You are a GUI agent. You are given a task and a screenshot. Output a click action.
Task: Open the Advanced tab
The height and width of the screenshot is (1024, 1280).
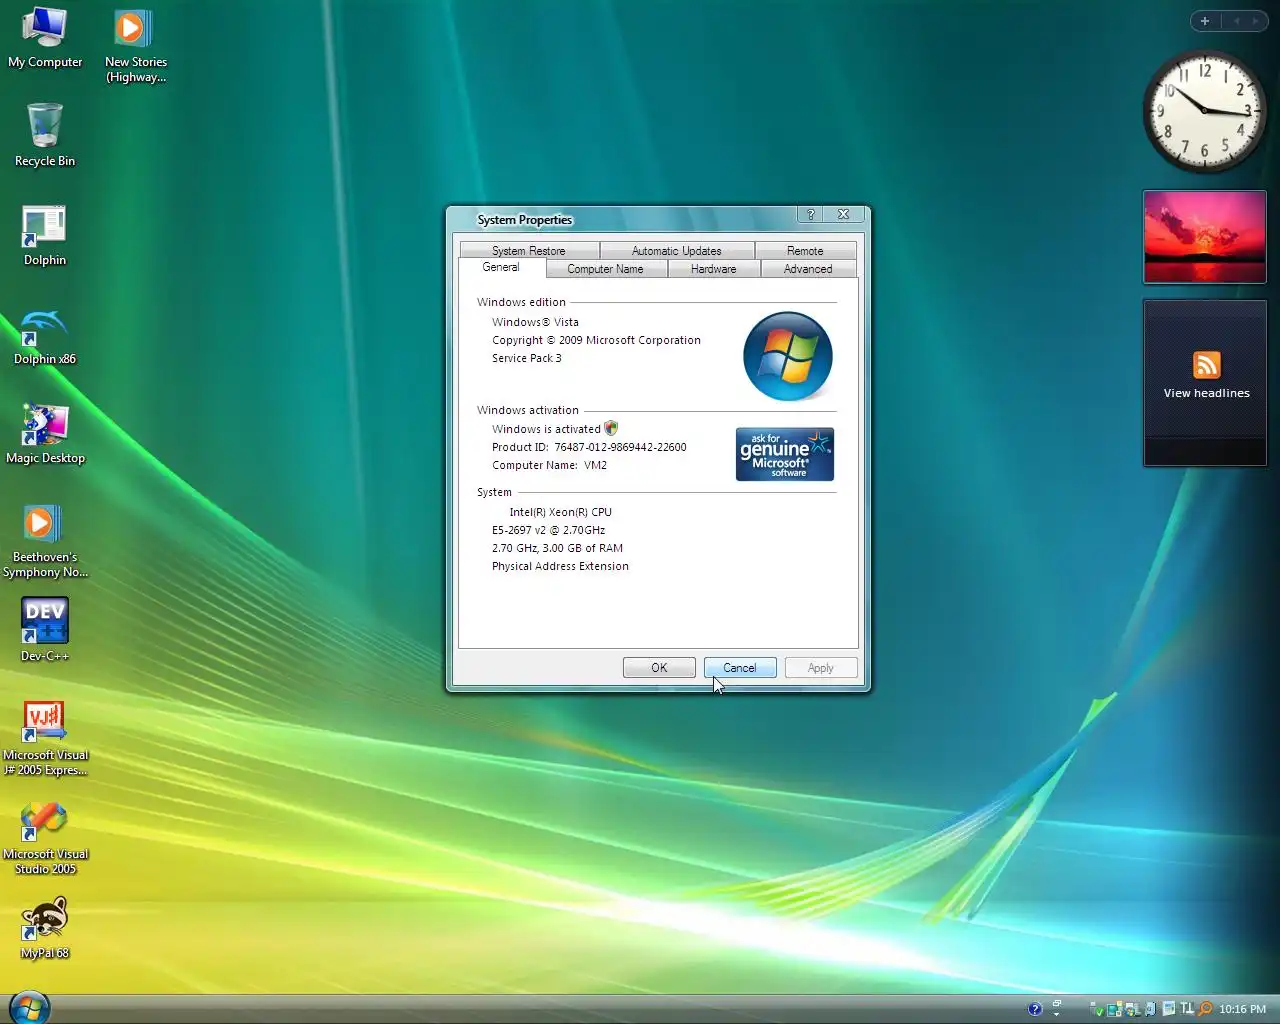click(808, 269)
